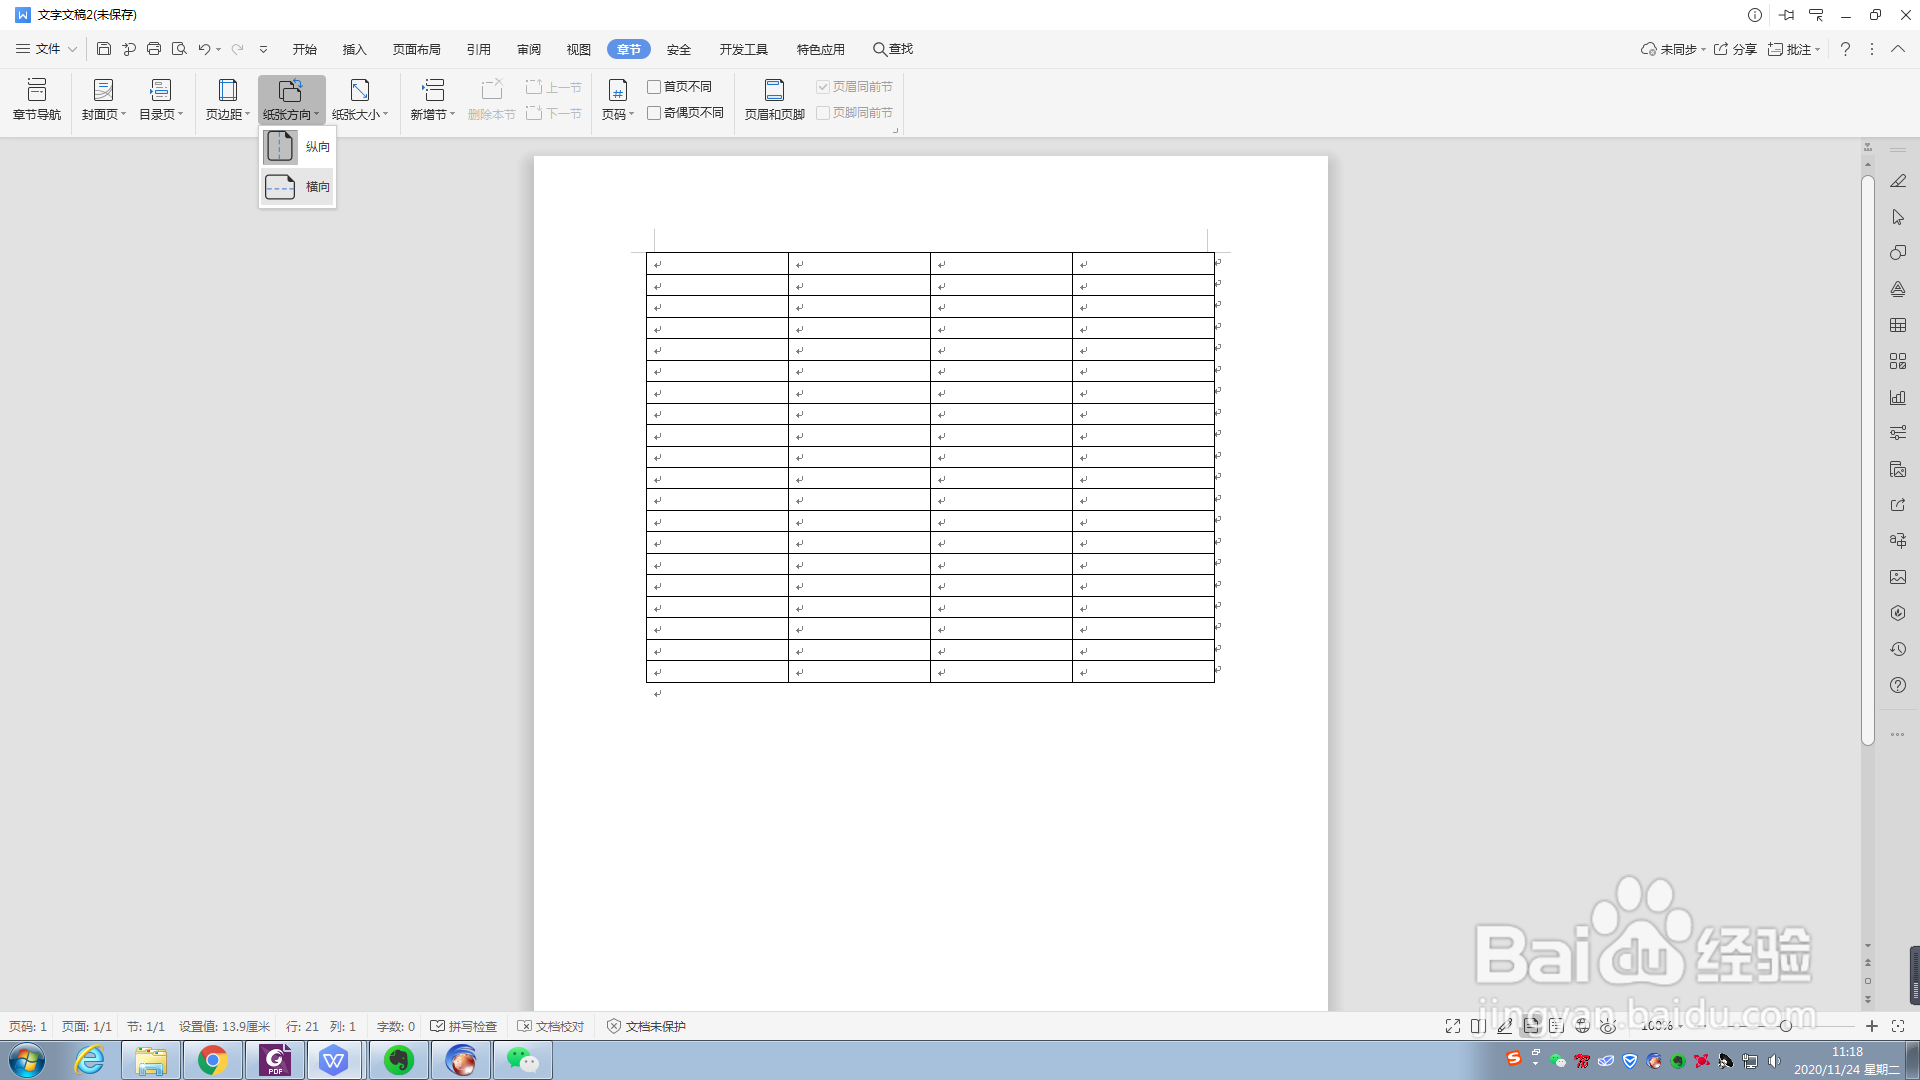Open Google Chrome from the taskbar
The width and height of the screenshot is (1920, 1080).
[x=212, y=1060]
